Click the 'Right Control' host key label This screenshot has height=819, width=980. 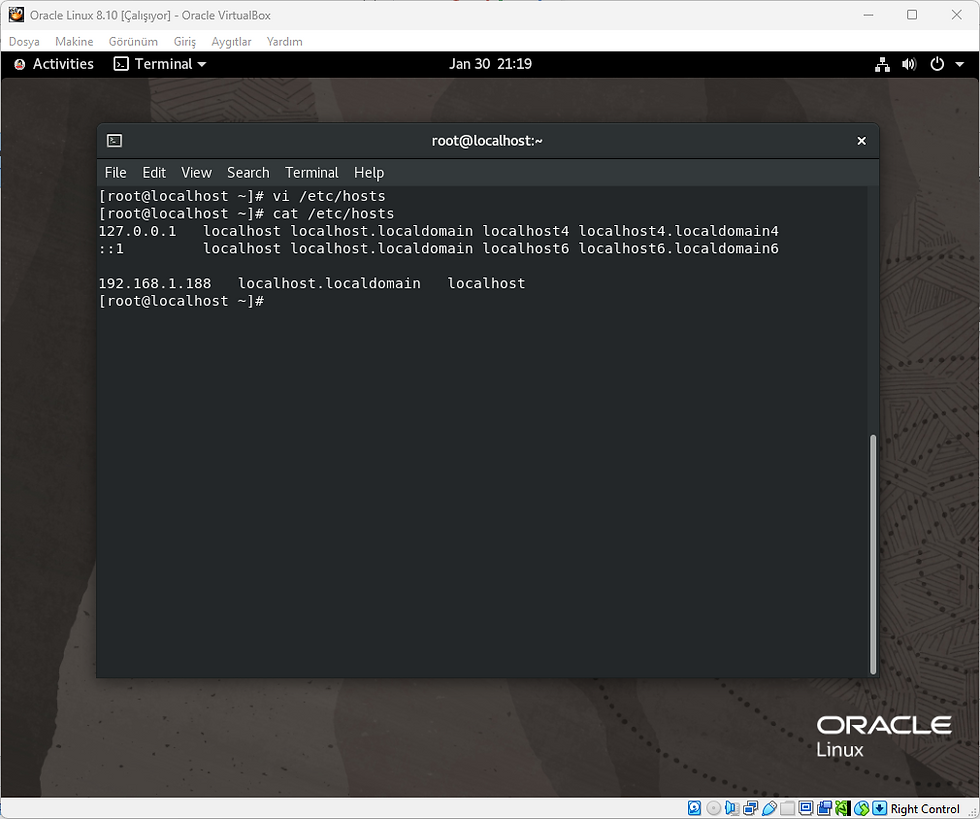click(x=924, y=809)
